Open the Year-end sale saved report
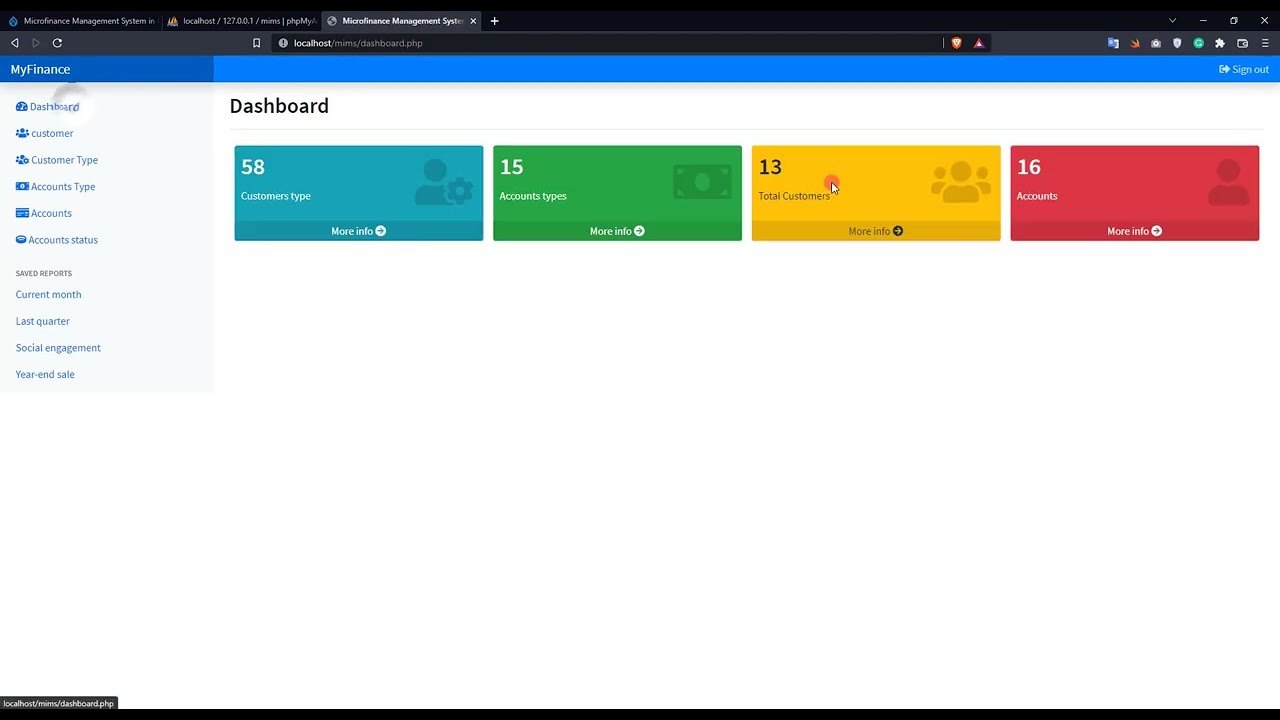The height and width of the screenshot is (720, 1280). [x=45, y=375]
